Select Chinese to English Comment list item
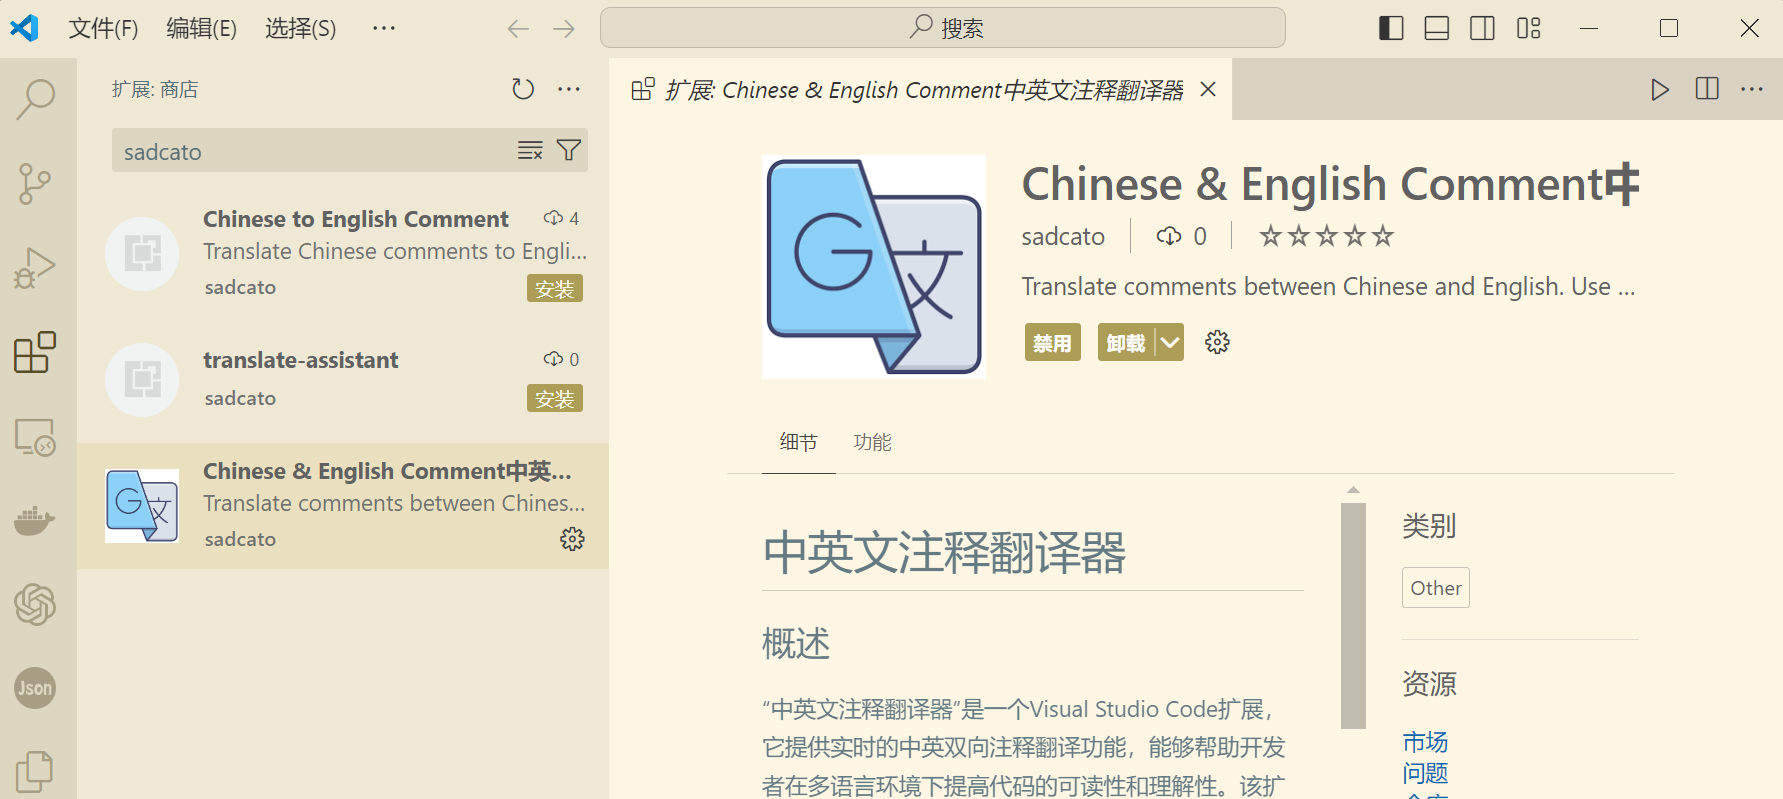 343,253
